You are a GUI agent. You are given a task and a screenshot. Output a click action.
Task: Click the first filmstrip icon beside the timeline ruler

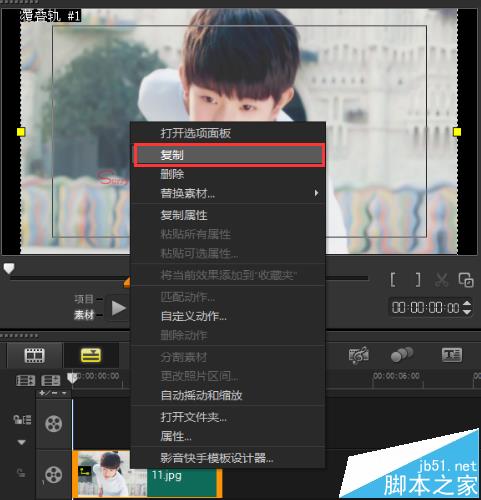pos(26,380)
